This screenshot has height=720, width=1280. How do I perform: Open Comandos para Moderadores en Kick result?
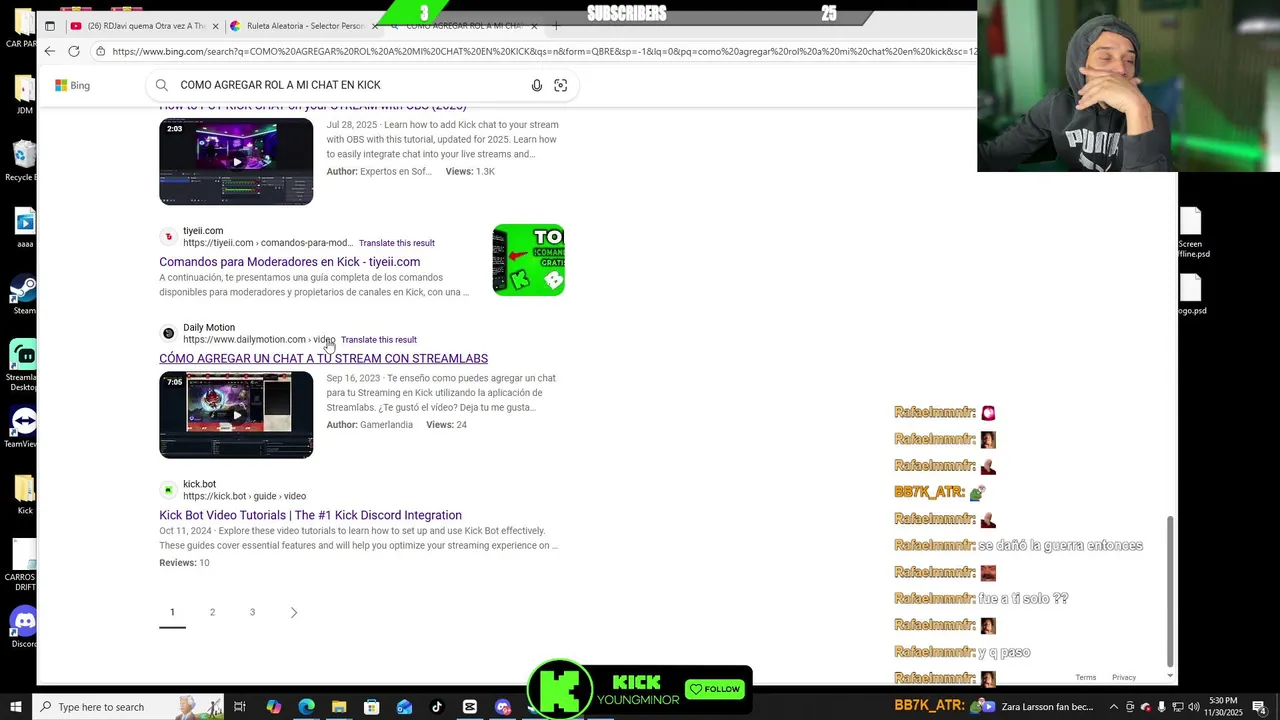click(289, 262)
